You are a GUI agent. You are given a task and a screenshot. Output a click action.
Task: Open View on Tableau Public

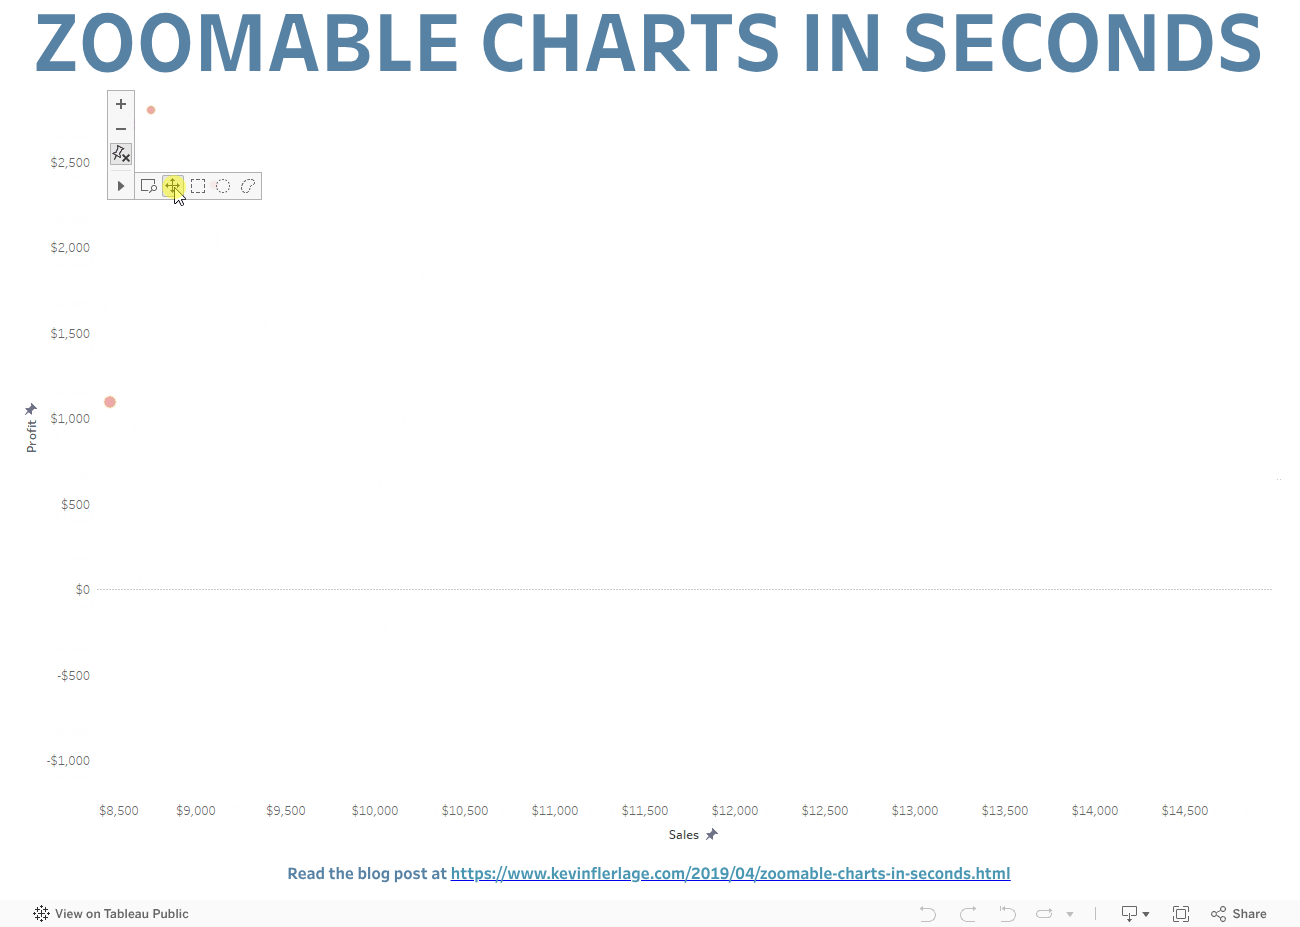[111, 914]
